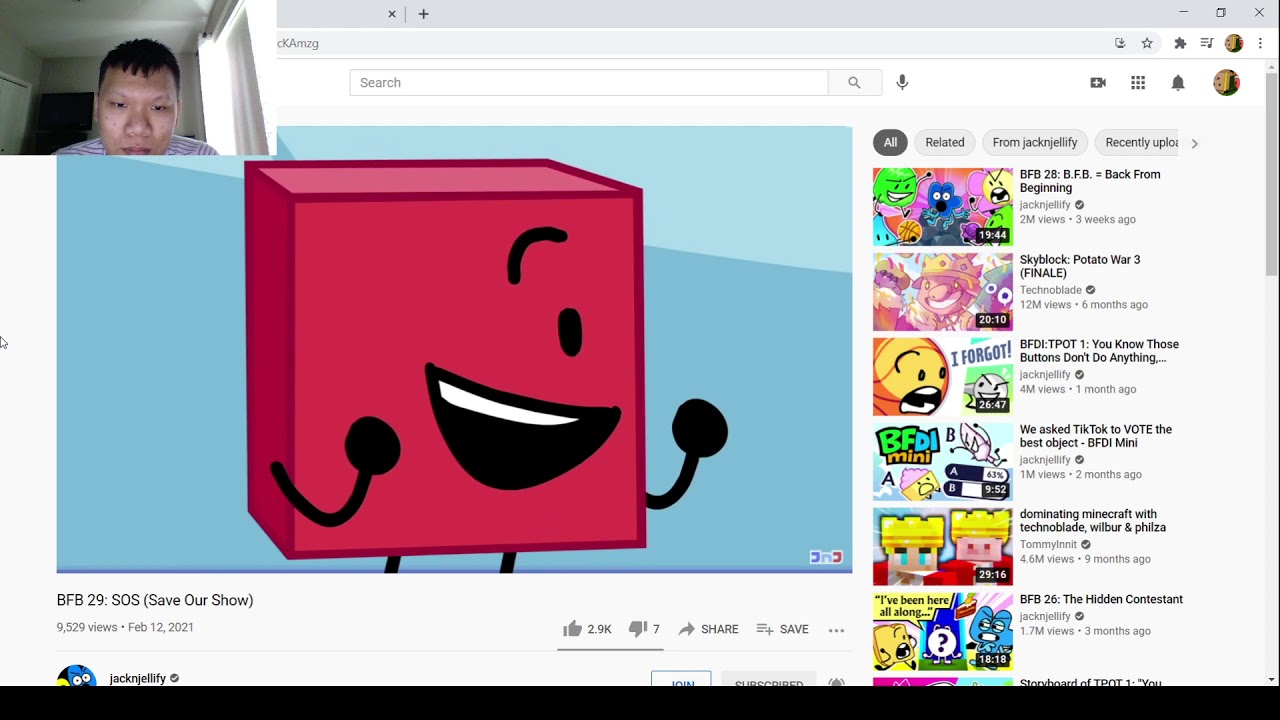Open Skyblock: Potato War 3 thumbnail

(x=943, y=292)
